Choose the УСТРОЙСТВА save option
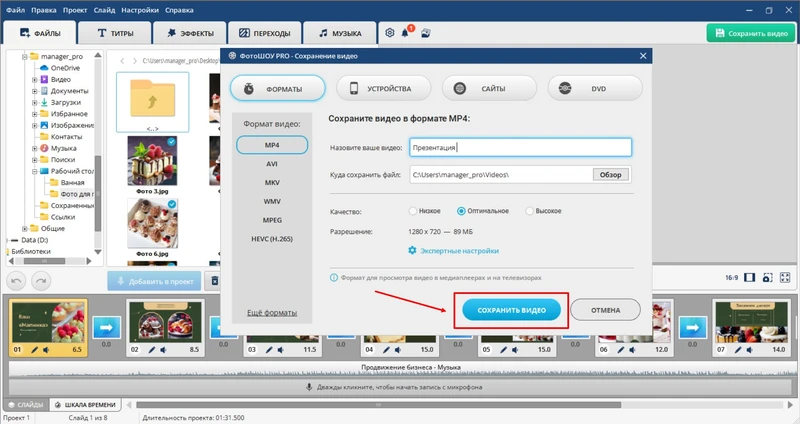 click(384, 88)
